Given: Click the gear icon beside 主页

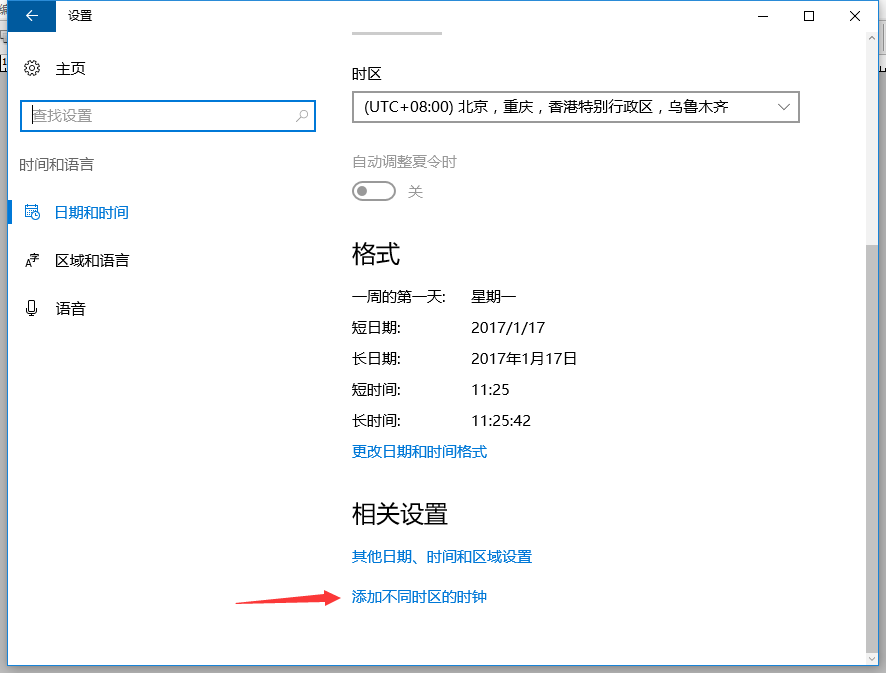Looking at the screenshot, I should (x=29, y=68).
